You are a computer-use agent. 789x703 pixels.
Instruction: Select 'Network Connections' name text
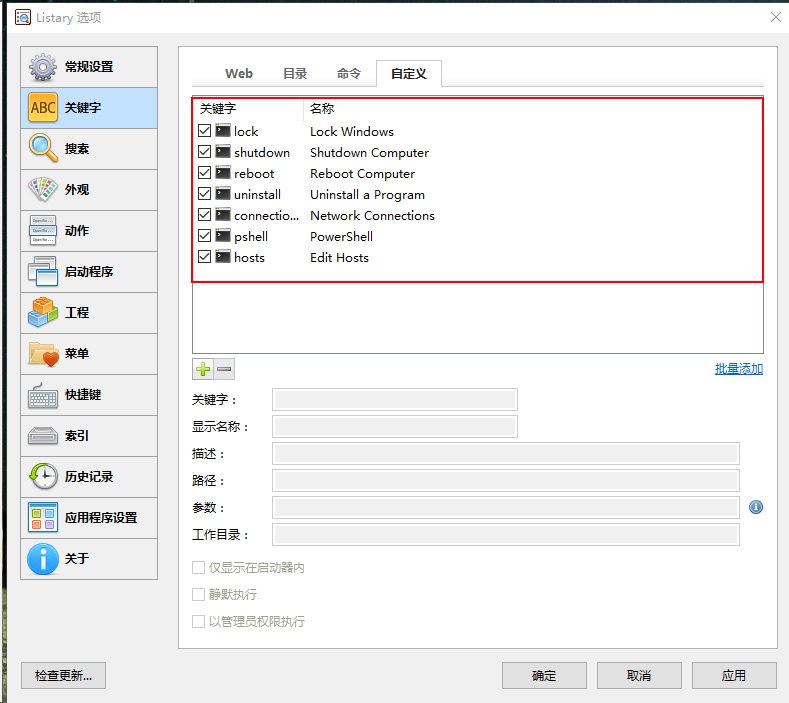(372, 215)
